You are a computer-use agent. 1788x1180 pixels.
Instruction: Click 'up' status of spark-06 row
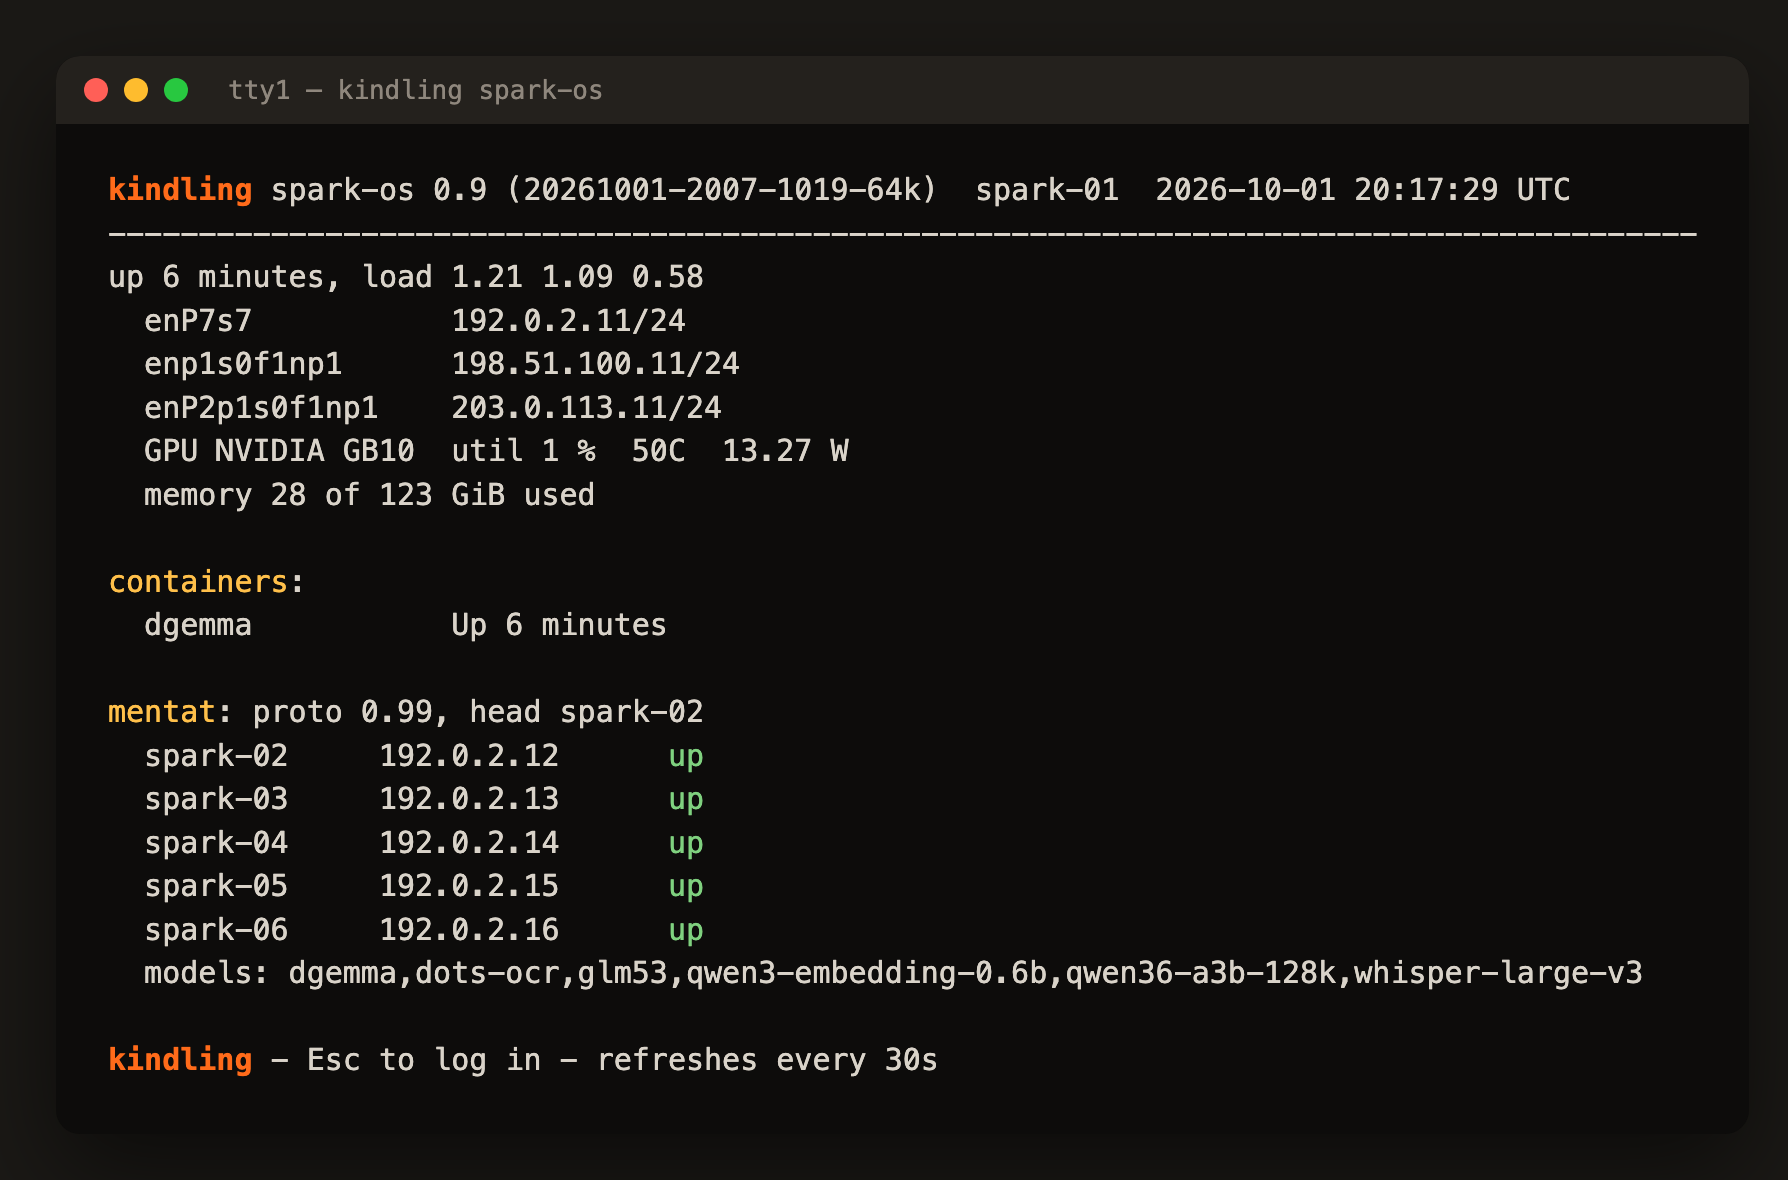click(x=686, y=932)
